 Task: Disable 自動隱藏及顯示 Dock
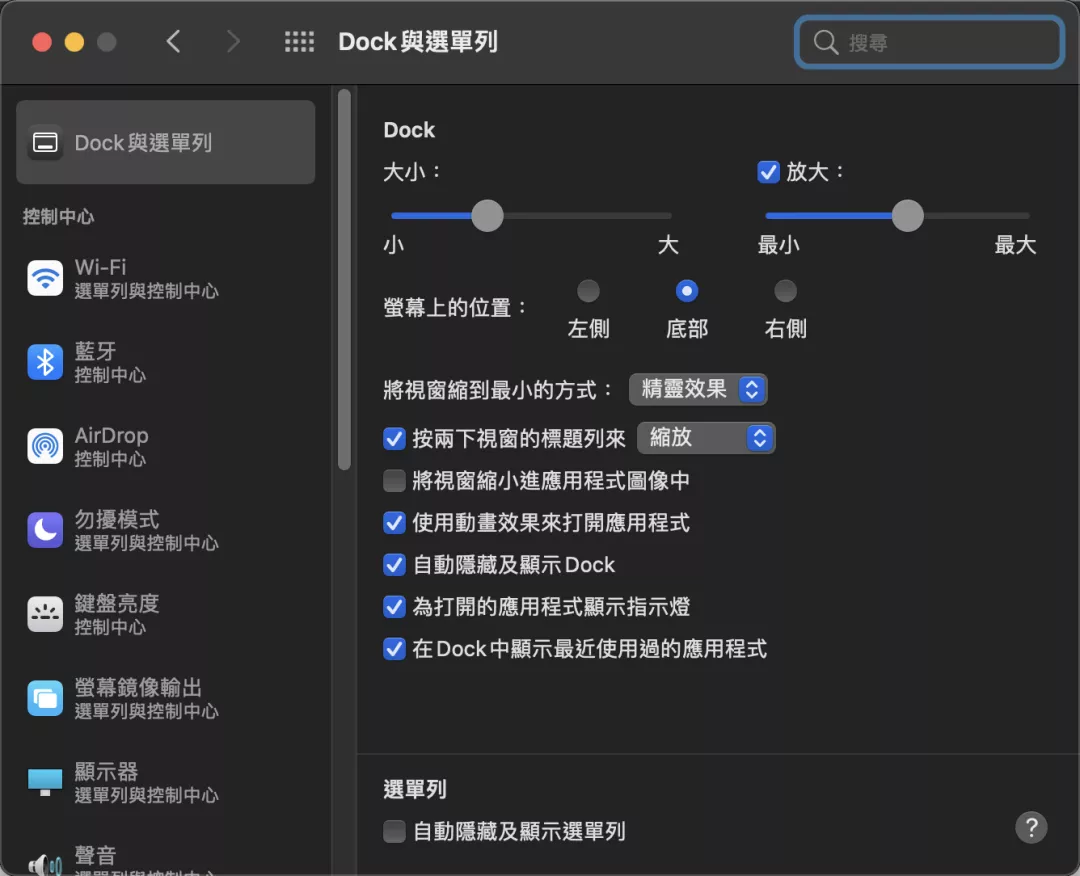pos(395,565)
